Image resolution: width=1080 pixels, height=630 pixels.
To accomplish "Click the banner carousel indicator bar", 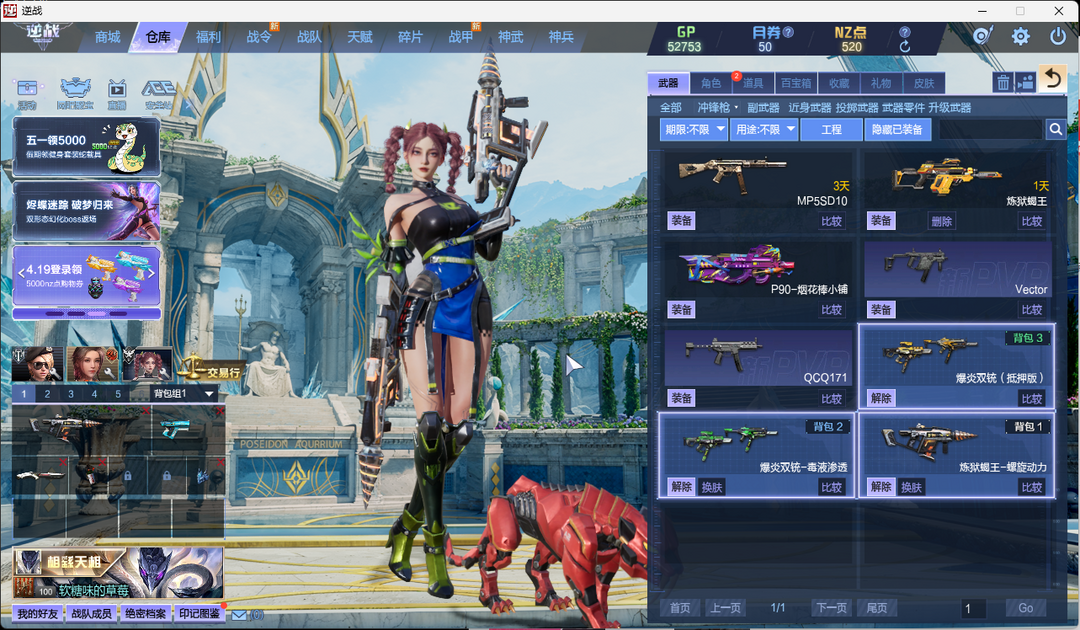I will click(x=87, y=313).
